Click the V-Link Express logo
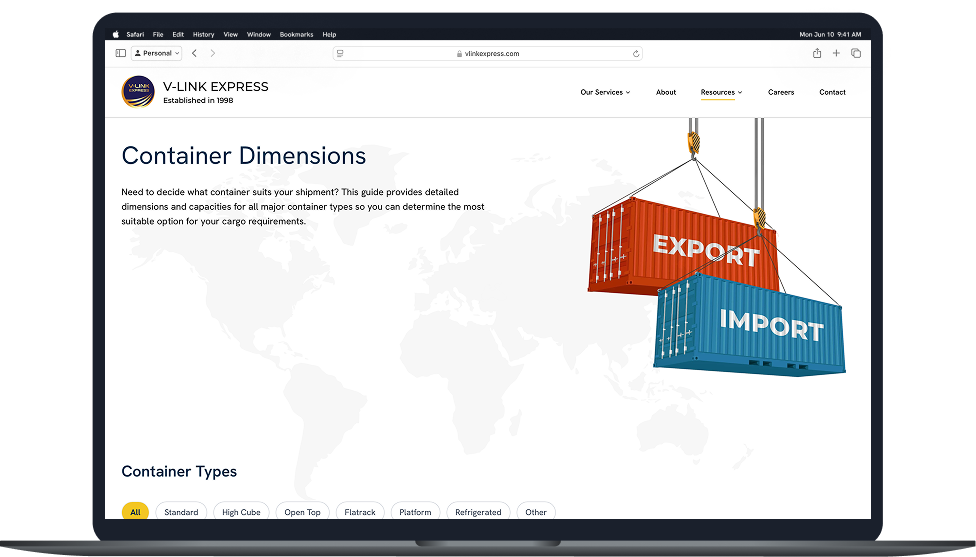 click(x=138, y=92)
